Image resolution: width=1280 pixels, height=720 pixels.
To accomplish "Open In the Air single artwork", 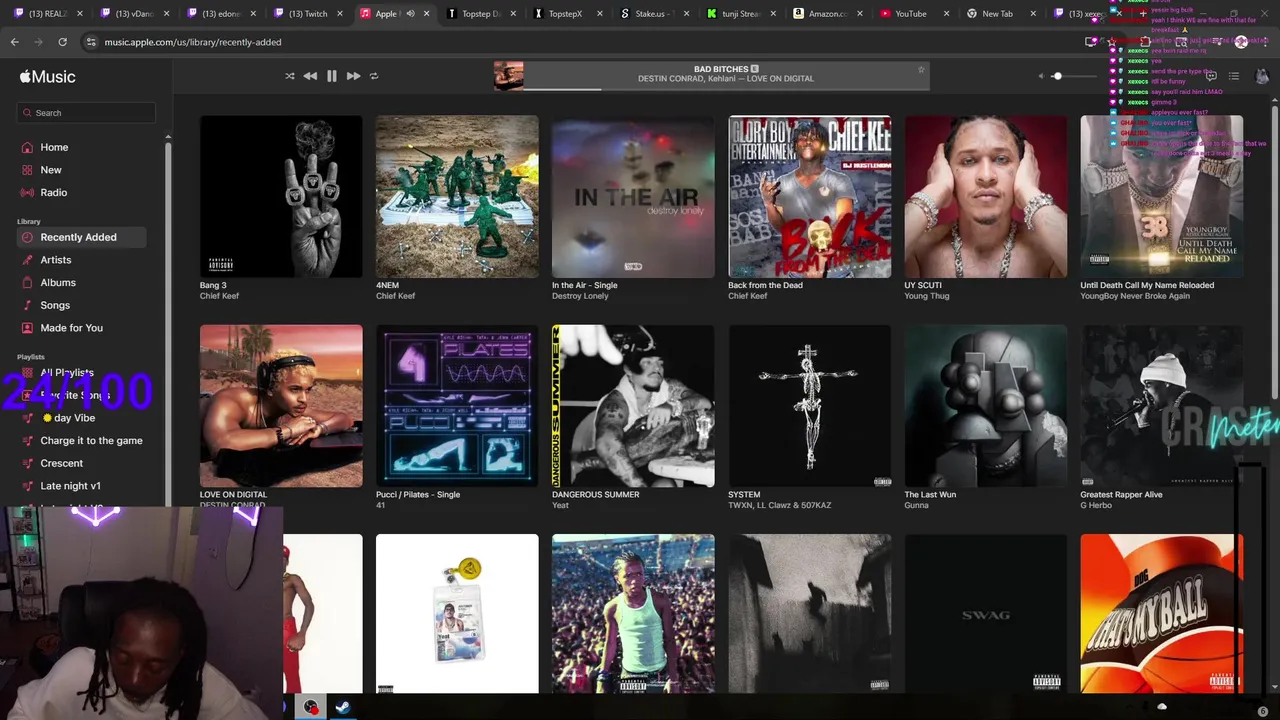I will [x=633, y=197].
